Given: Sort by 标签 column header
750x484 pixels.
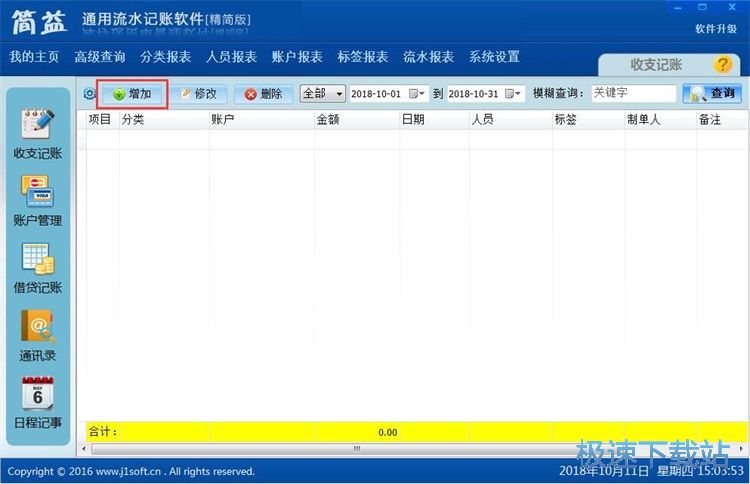Looking at the screenshot, I should (588, 120).
